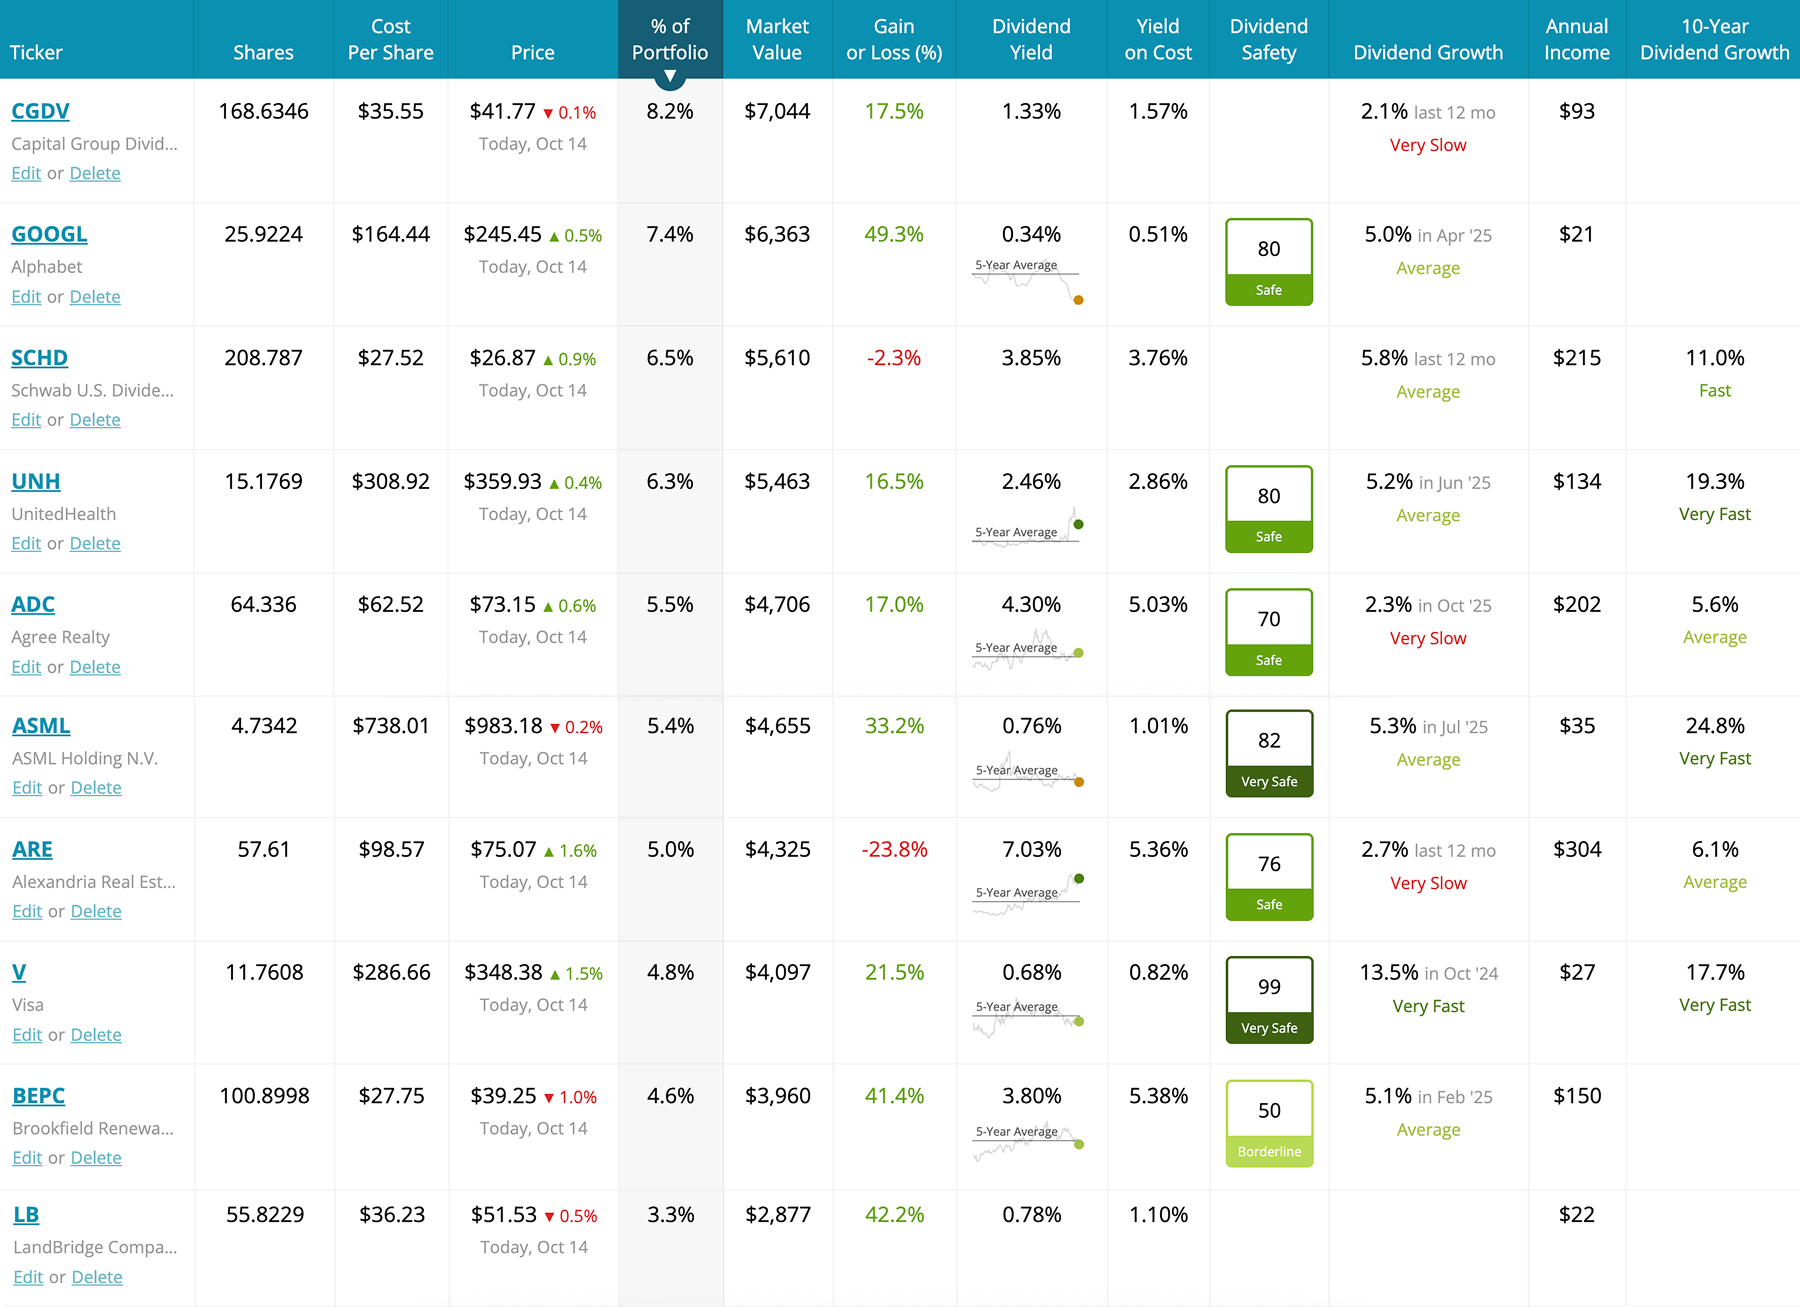Open the ASML Very Safe score 82 badge
The width and height of the screenshot is (1800, 1307).
(x=1269, y=753)
